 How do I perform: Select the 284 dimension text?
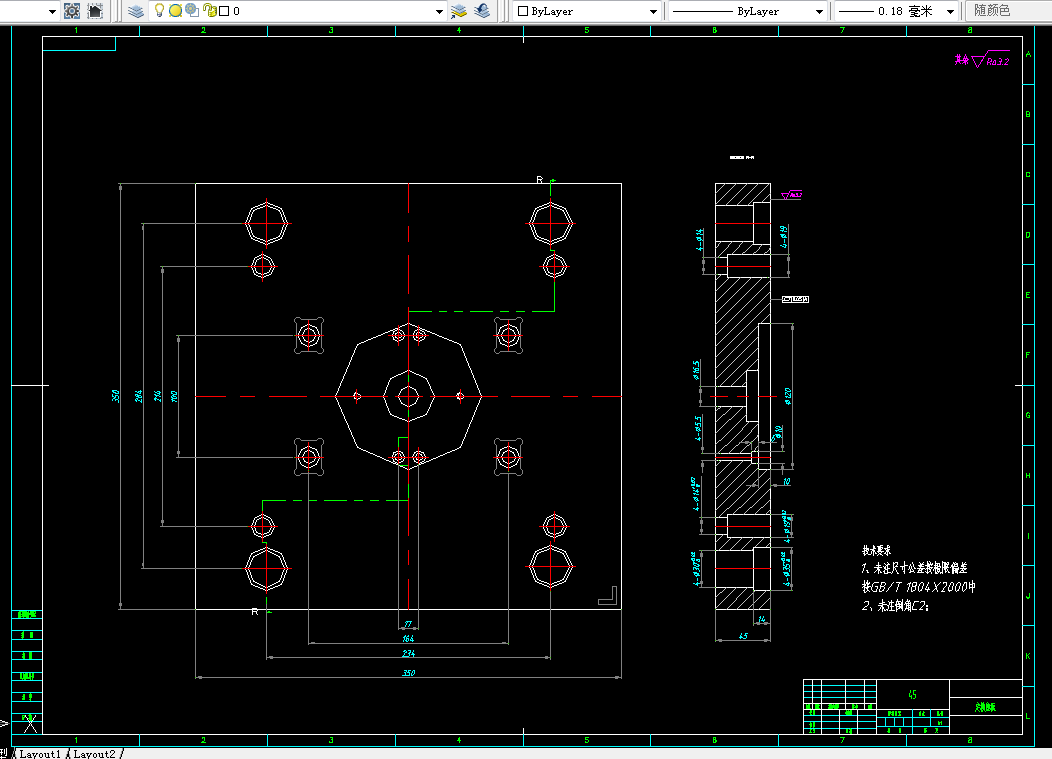138,396
